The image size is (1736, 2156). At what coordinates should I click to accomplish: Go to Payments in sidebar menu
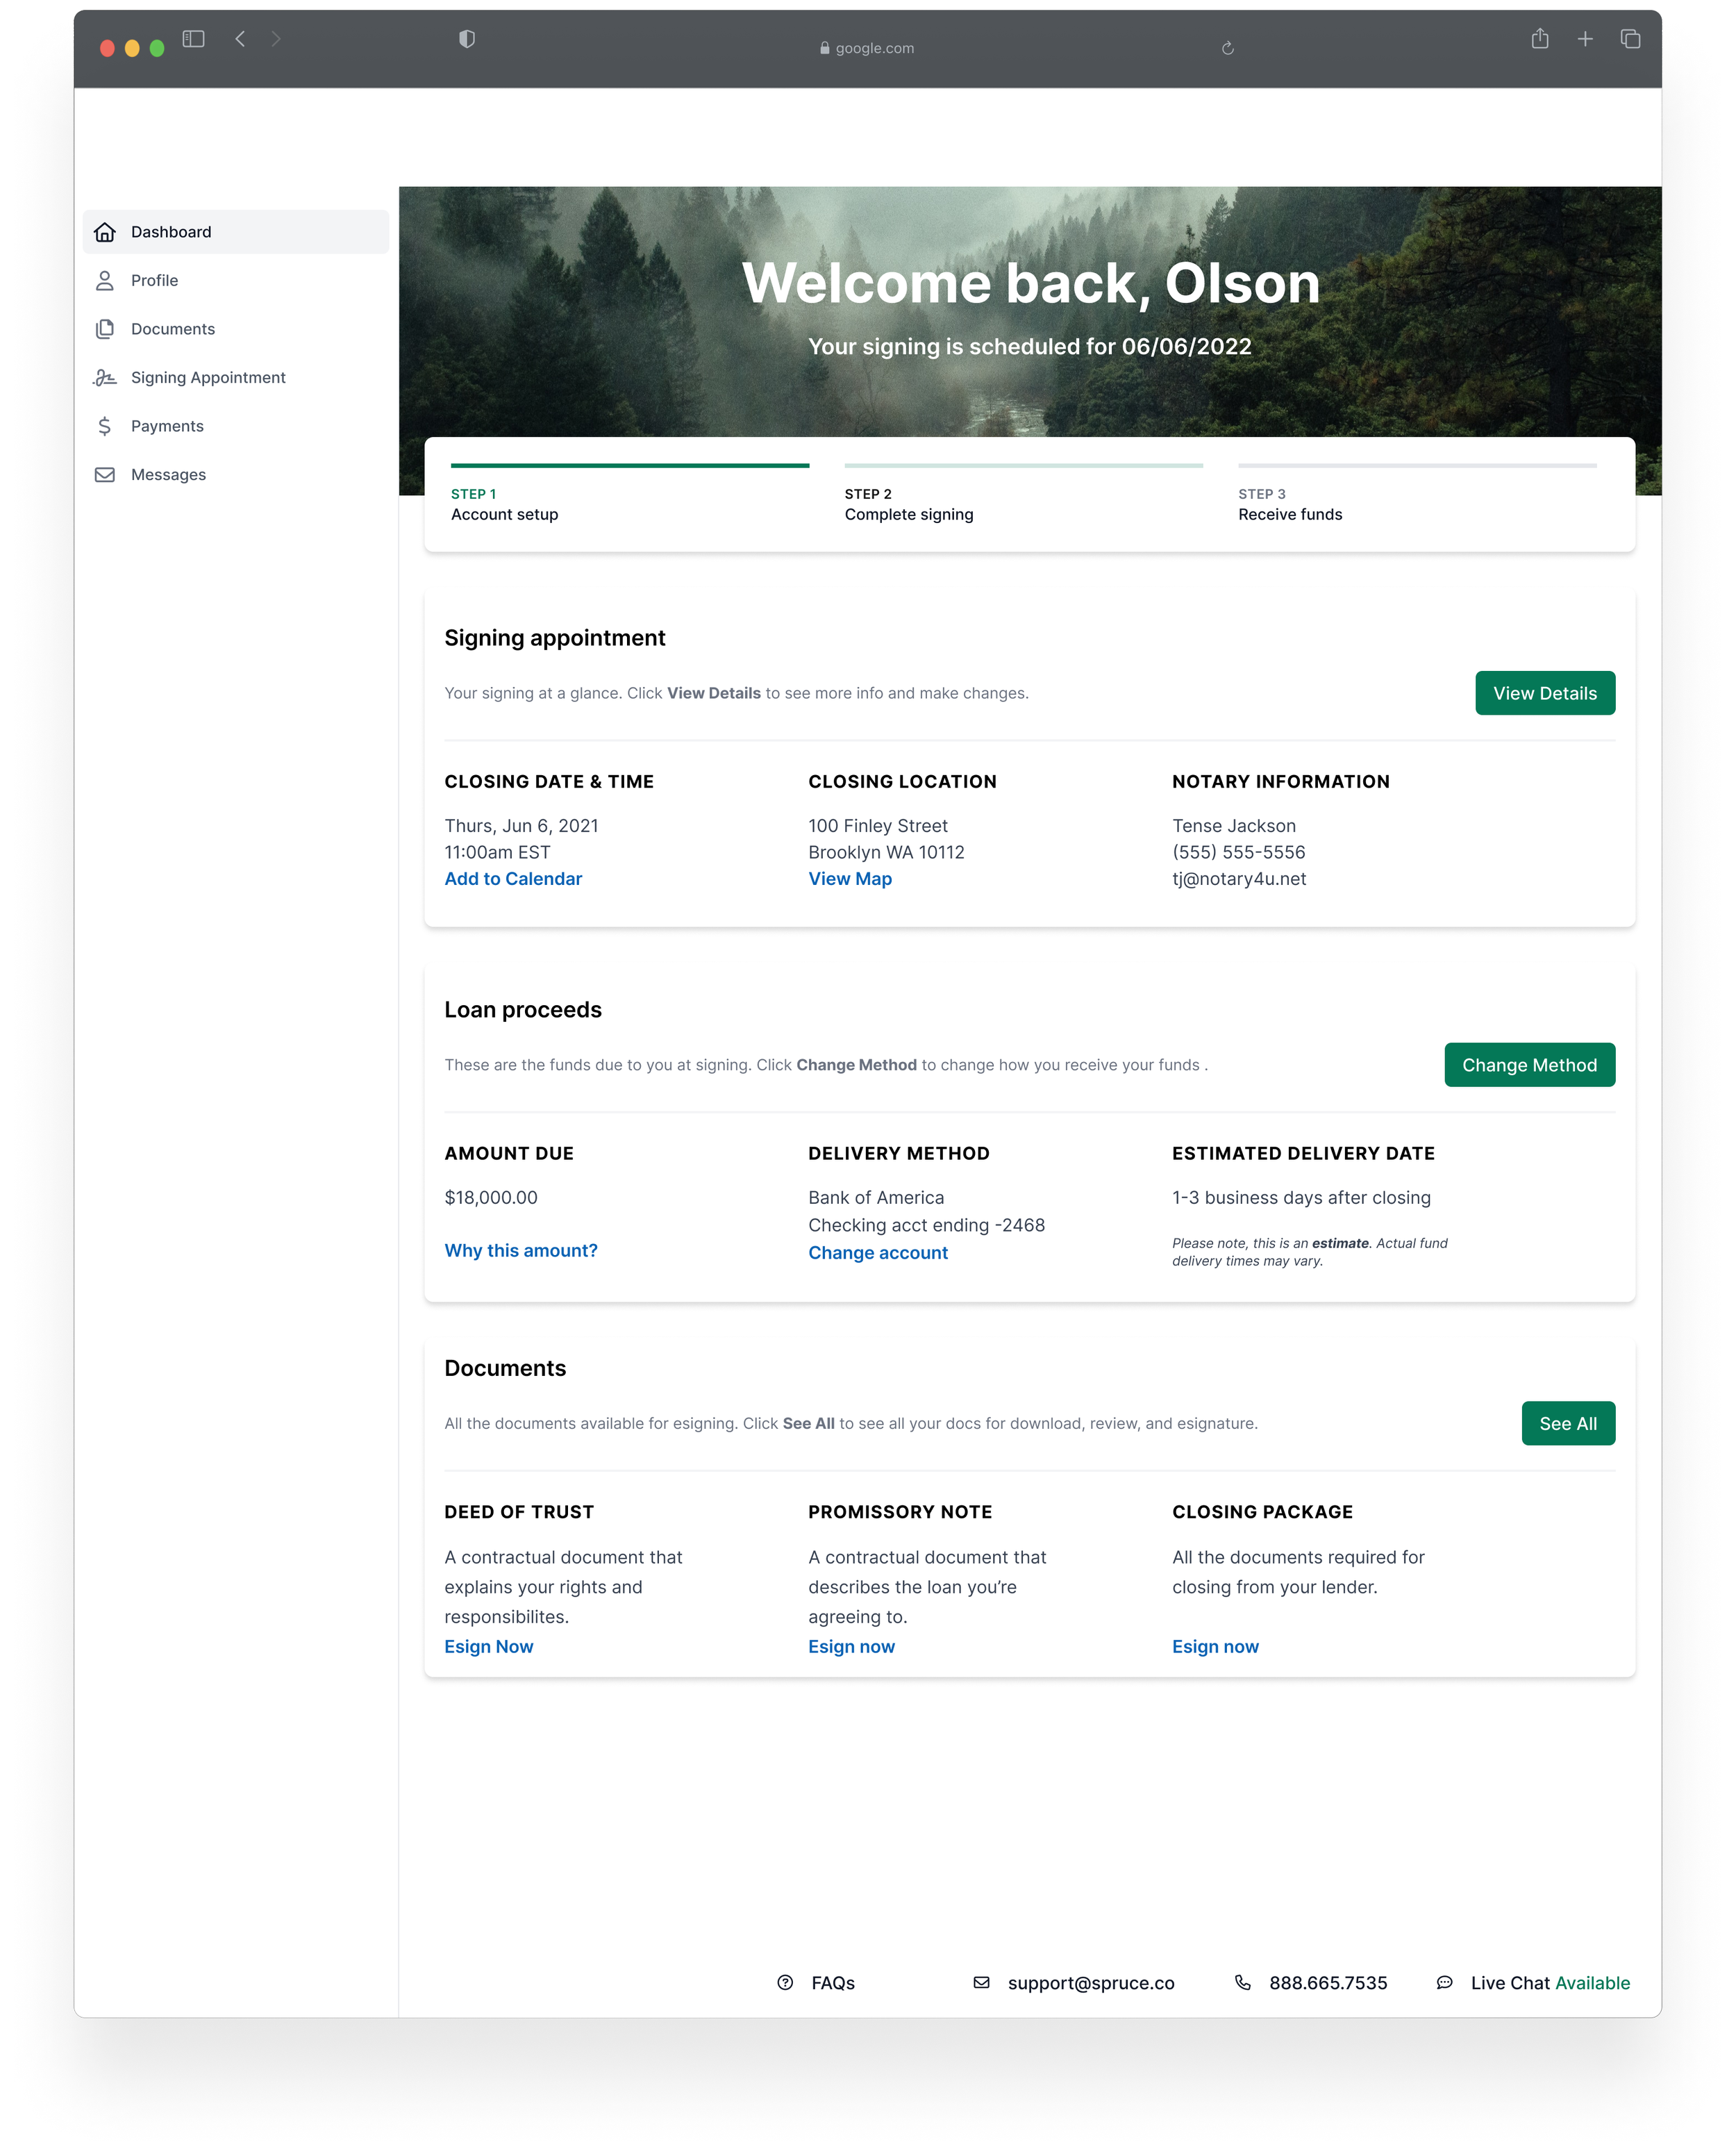click(167, 426)
